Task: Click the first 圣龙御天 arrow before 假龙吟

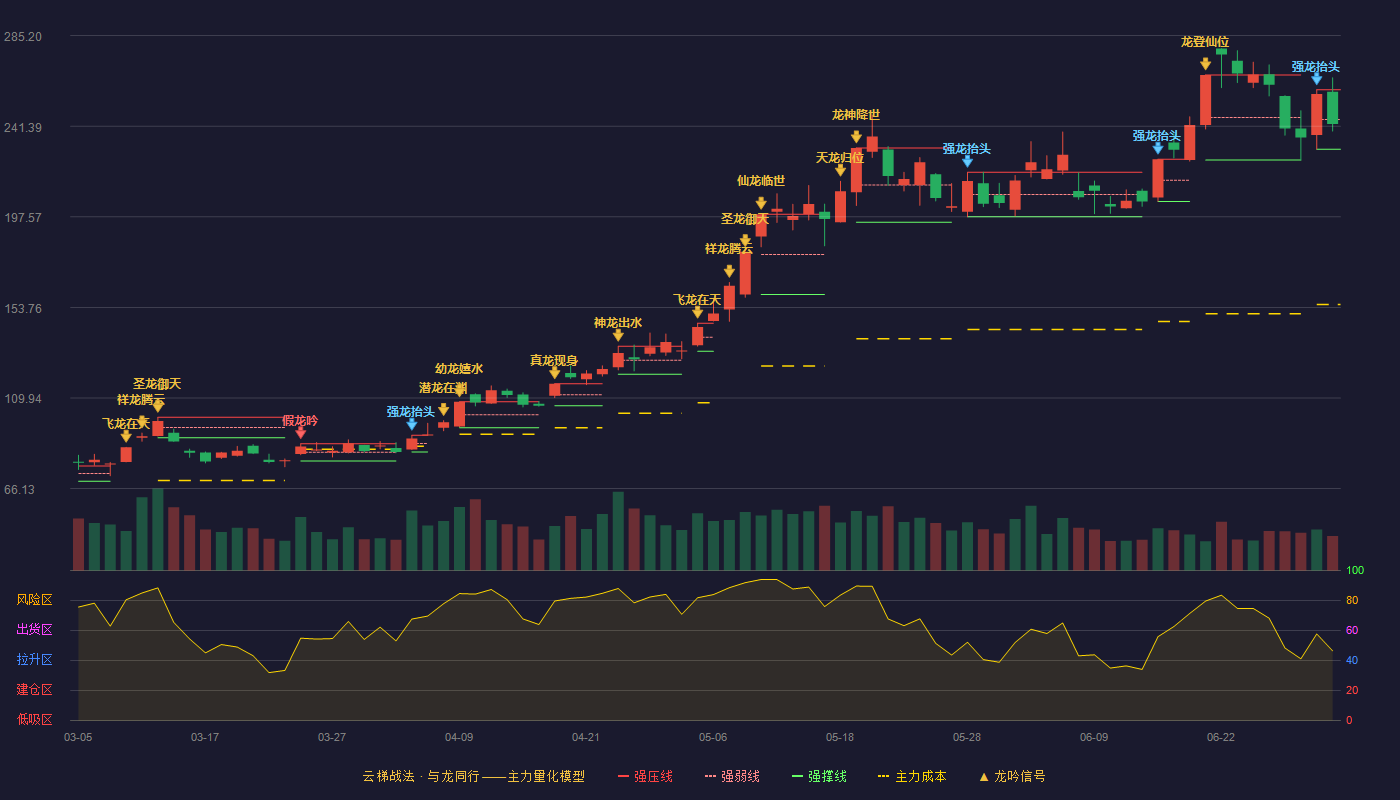Action: coord(158,406)
